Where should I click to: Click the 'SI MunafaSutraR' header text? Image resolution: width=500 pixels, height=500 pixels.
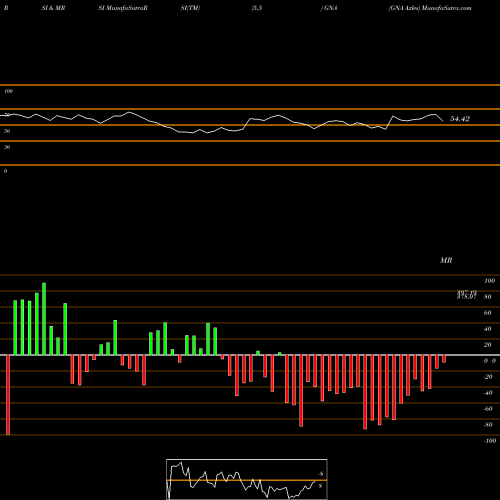(x=123, y=8)
